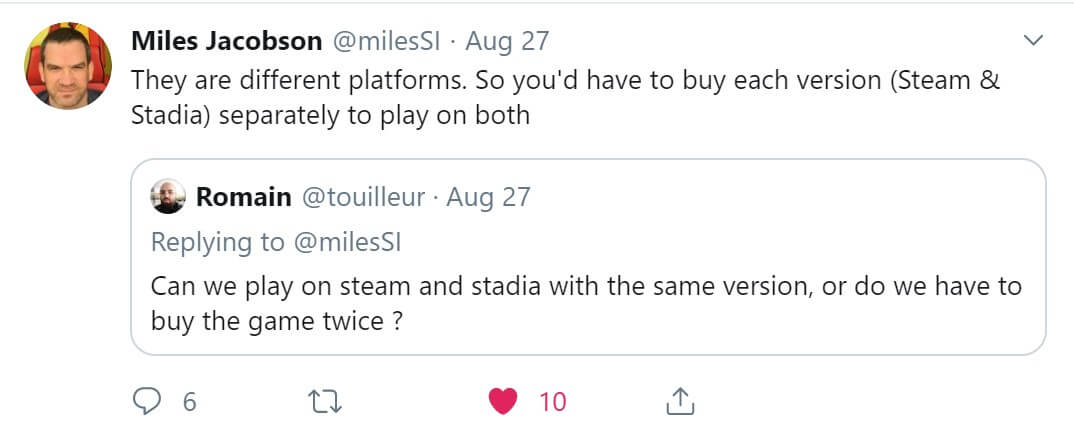Click the Aug 27 date beside @touilleur

click(488, 197)
